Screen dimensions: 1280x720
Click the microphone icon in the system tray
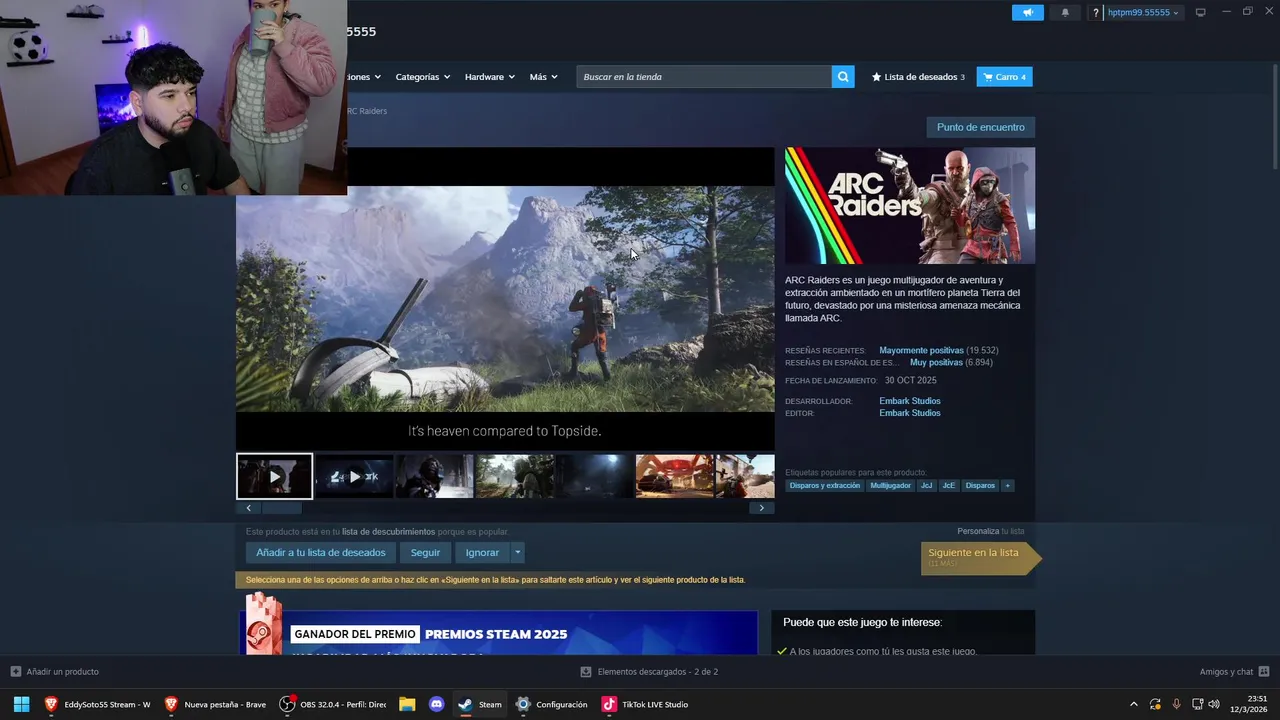(x=1176, y=704)
